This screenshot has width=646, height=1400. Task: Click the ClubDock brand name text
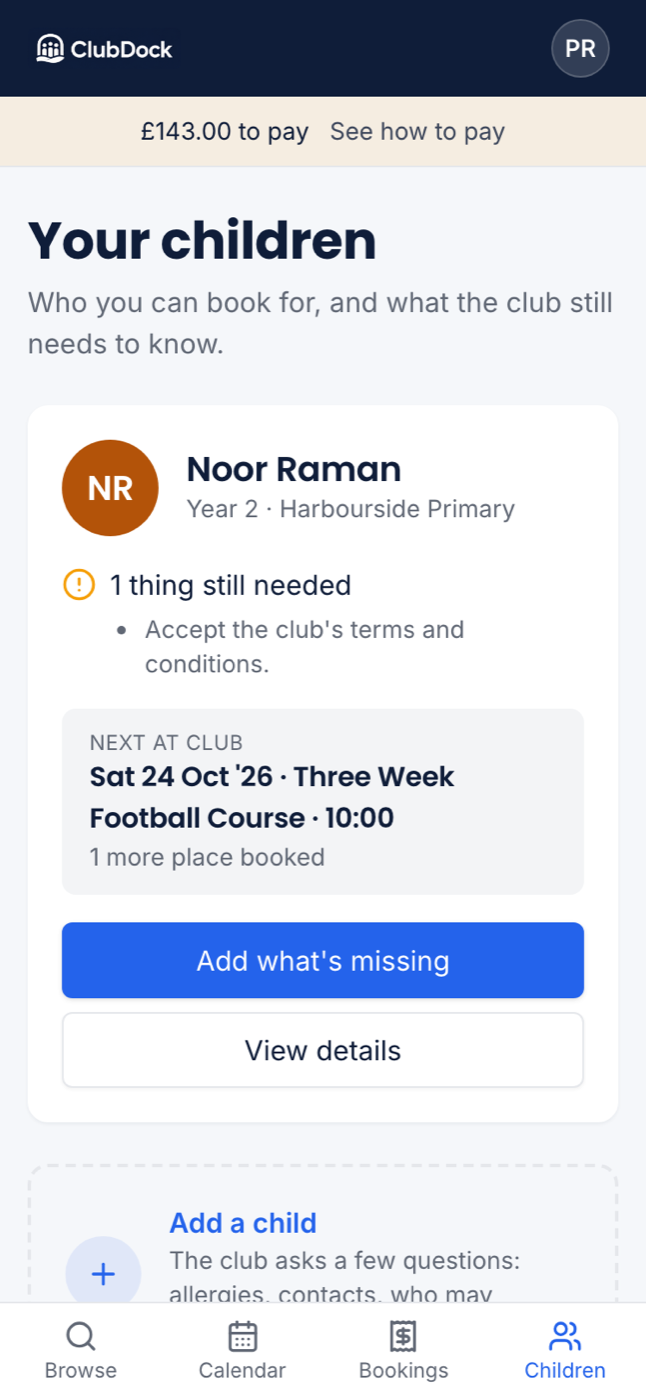[x=121, y=49]
